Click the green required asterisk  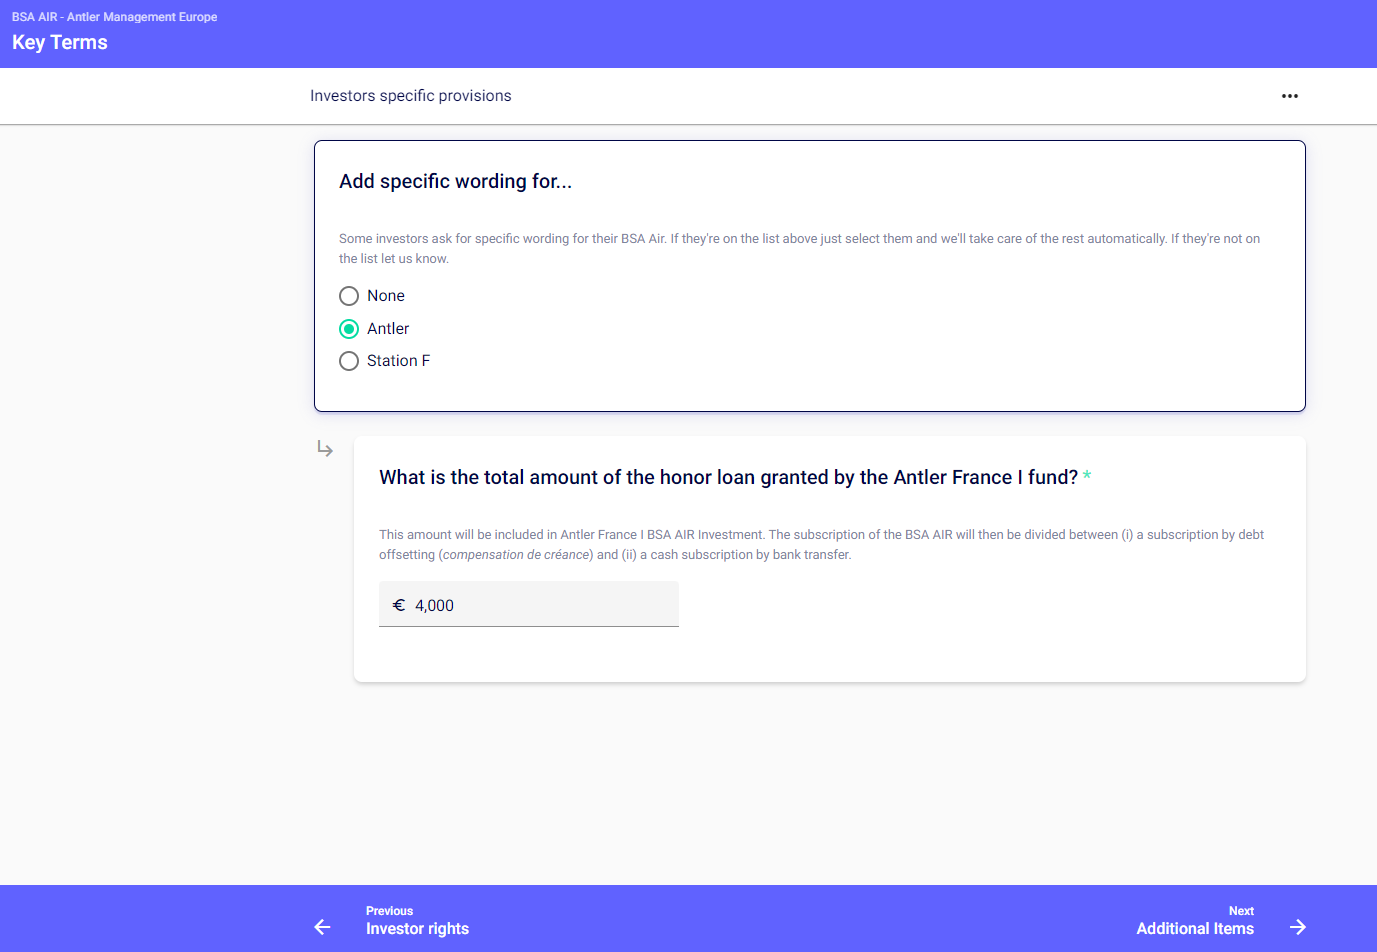[1087, 476]
